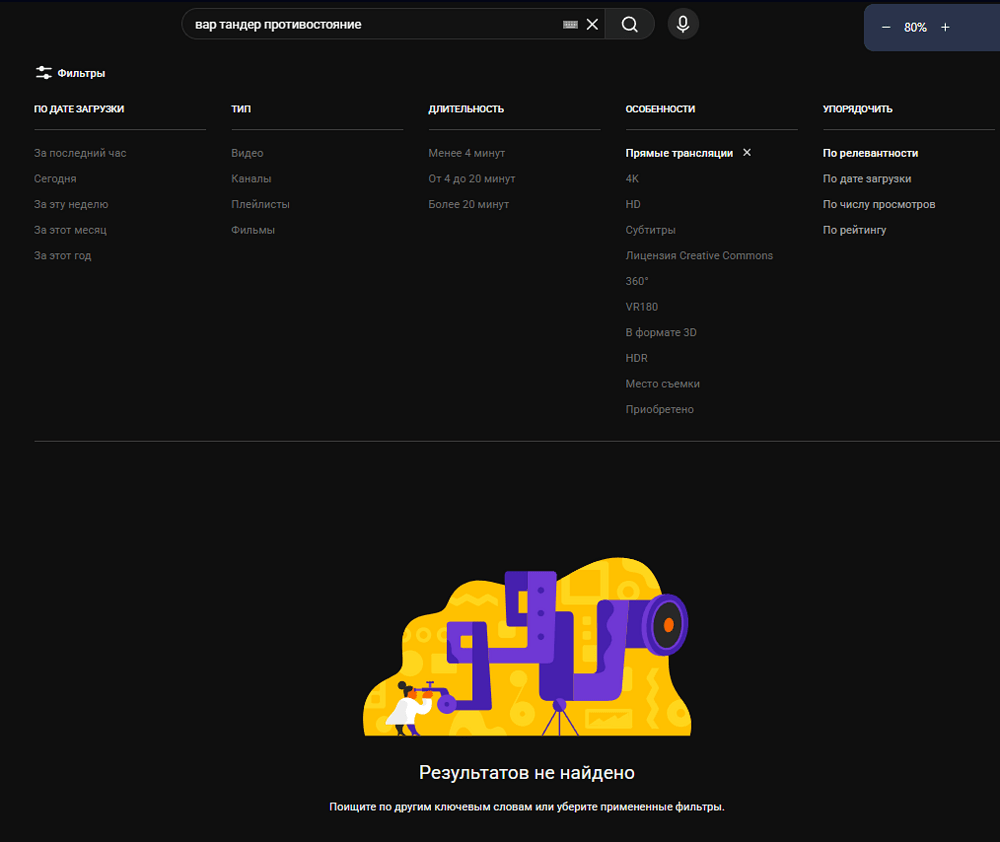Sort results По дате загрузки
The image size is (1000, 842).
(x=866, y=179)
